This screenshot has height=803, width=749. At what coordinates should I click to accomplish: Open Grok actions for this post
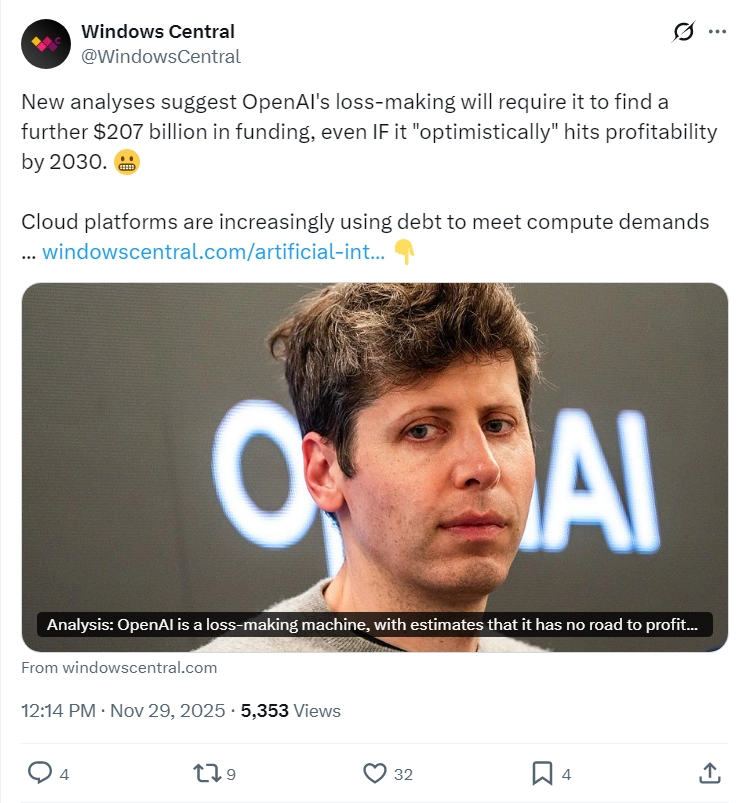click(x=682, y=32)
